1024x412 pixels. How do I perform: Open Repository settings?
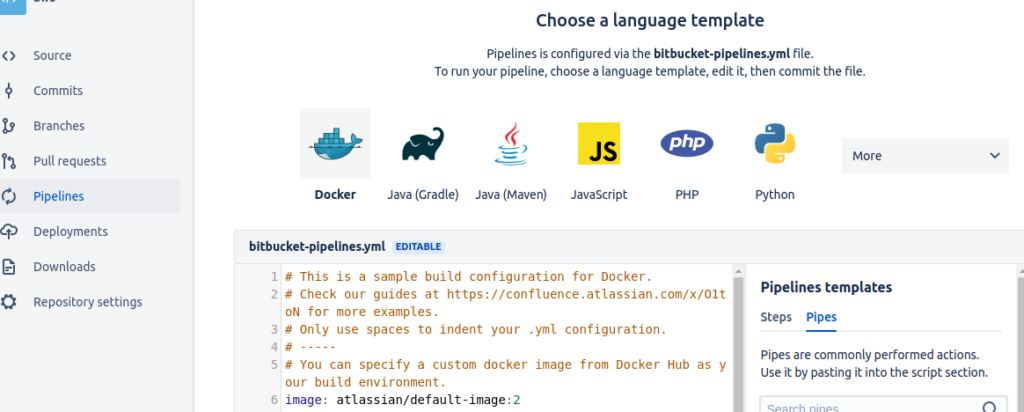tap(87, 302)
